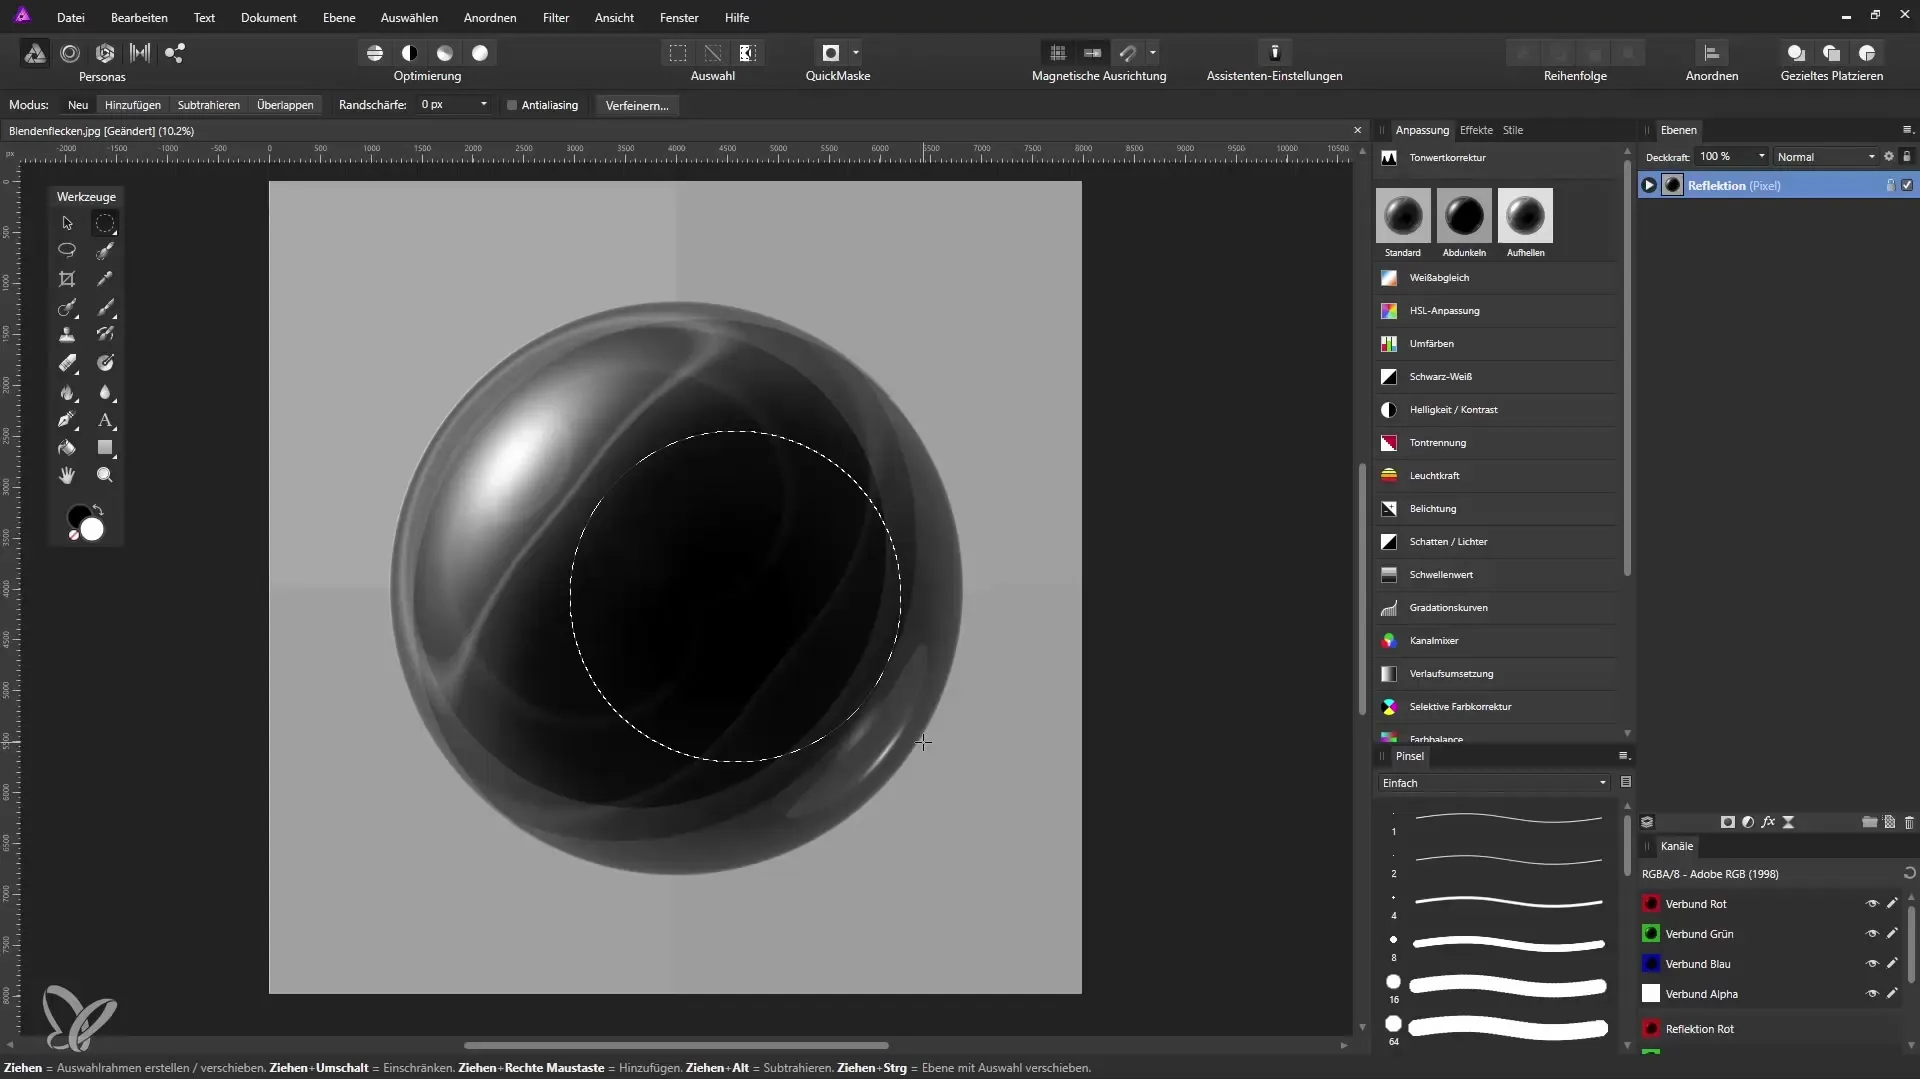The image size is (1920, 1080).
Task: Select the eraser tool
Action: [x=67, y=363]
